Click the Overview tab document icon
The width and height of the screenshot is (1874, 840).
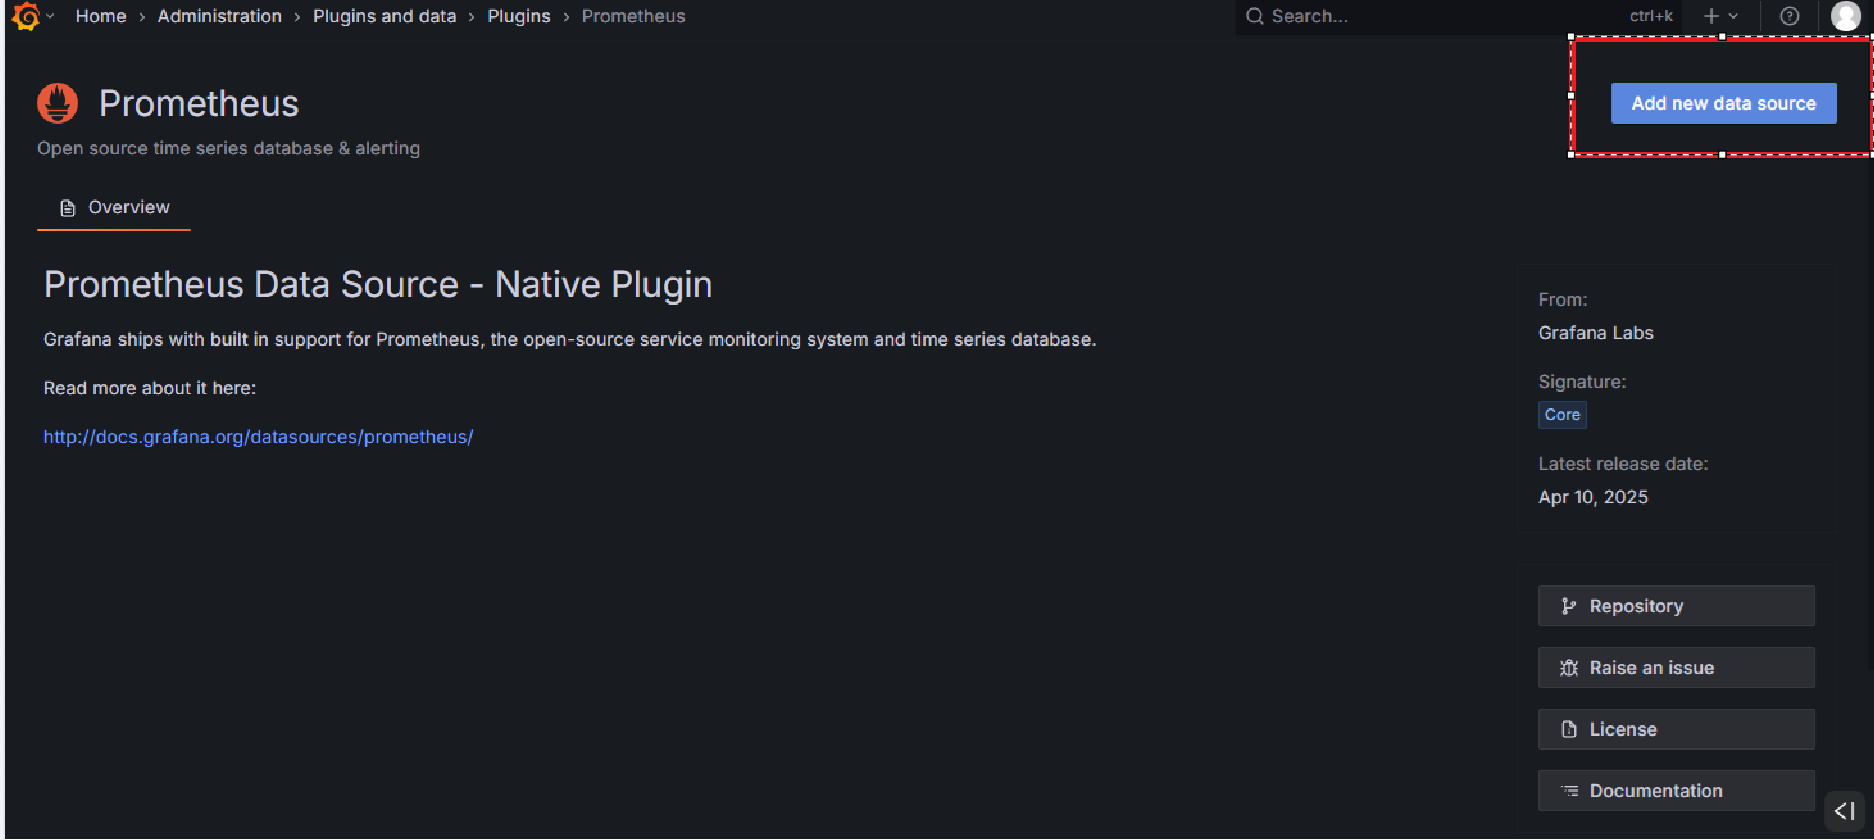click(68, 208)
